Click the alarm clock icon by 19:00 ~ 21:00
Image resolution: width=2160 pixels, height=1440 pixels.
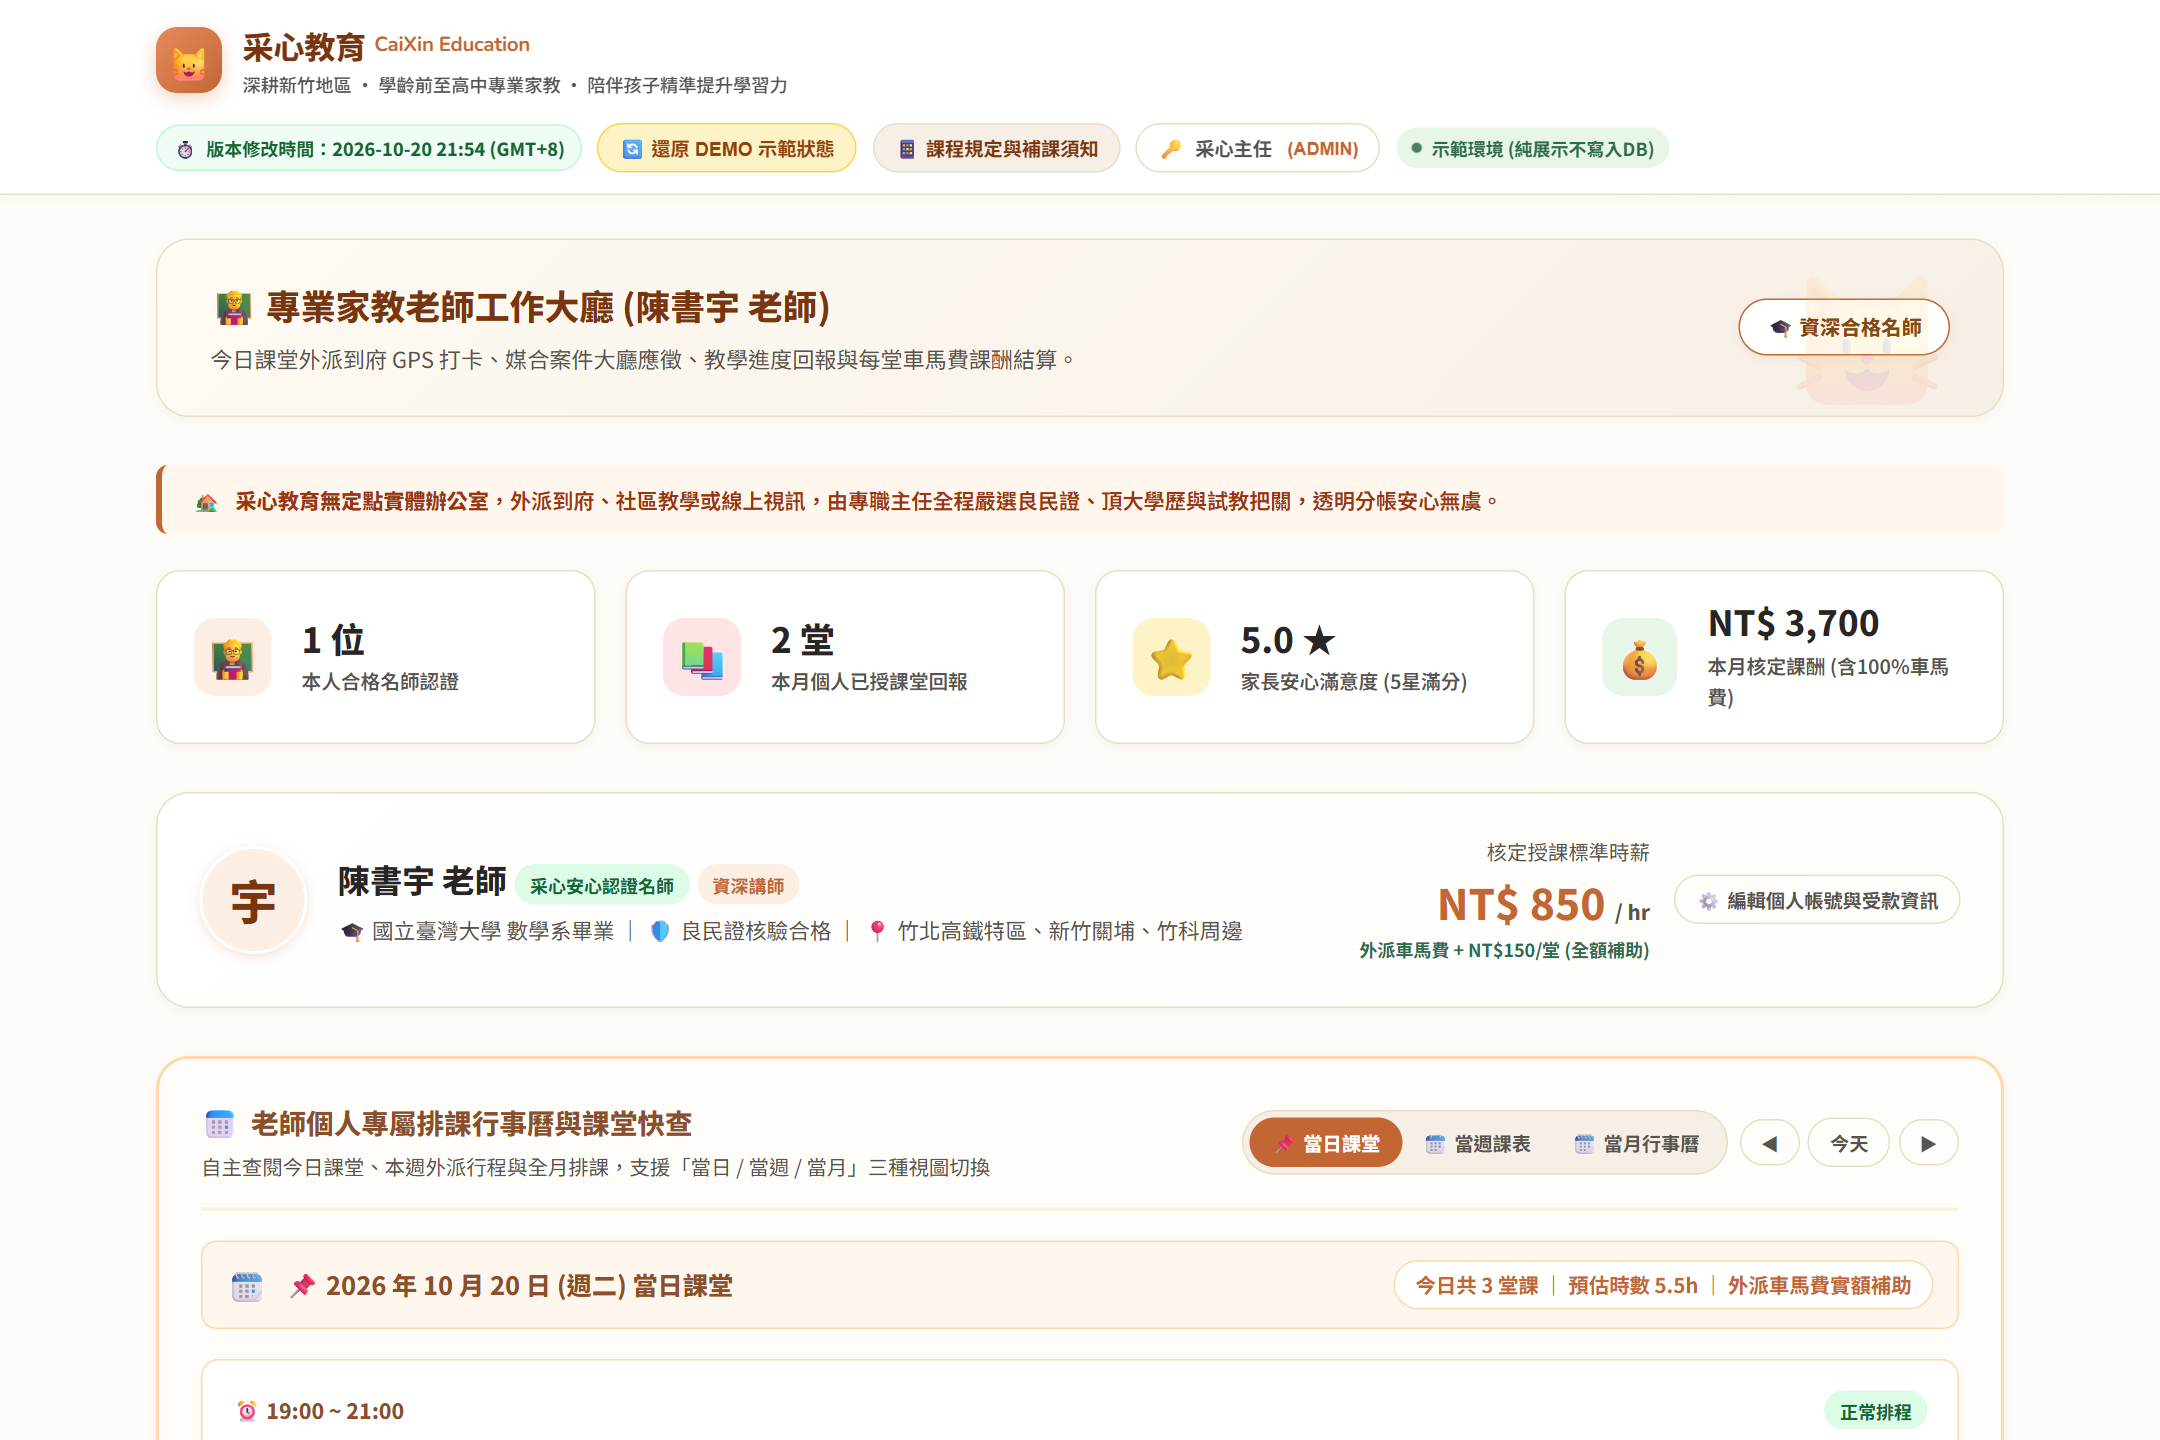247,1411
